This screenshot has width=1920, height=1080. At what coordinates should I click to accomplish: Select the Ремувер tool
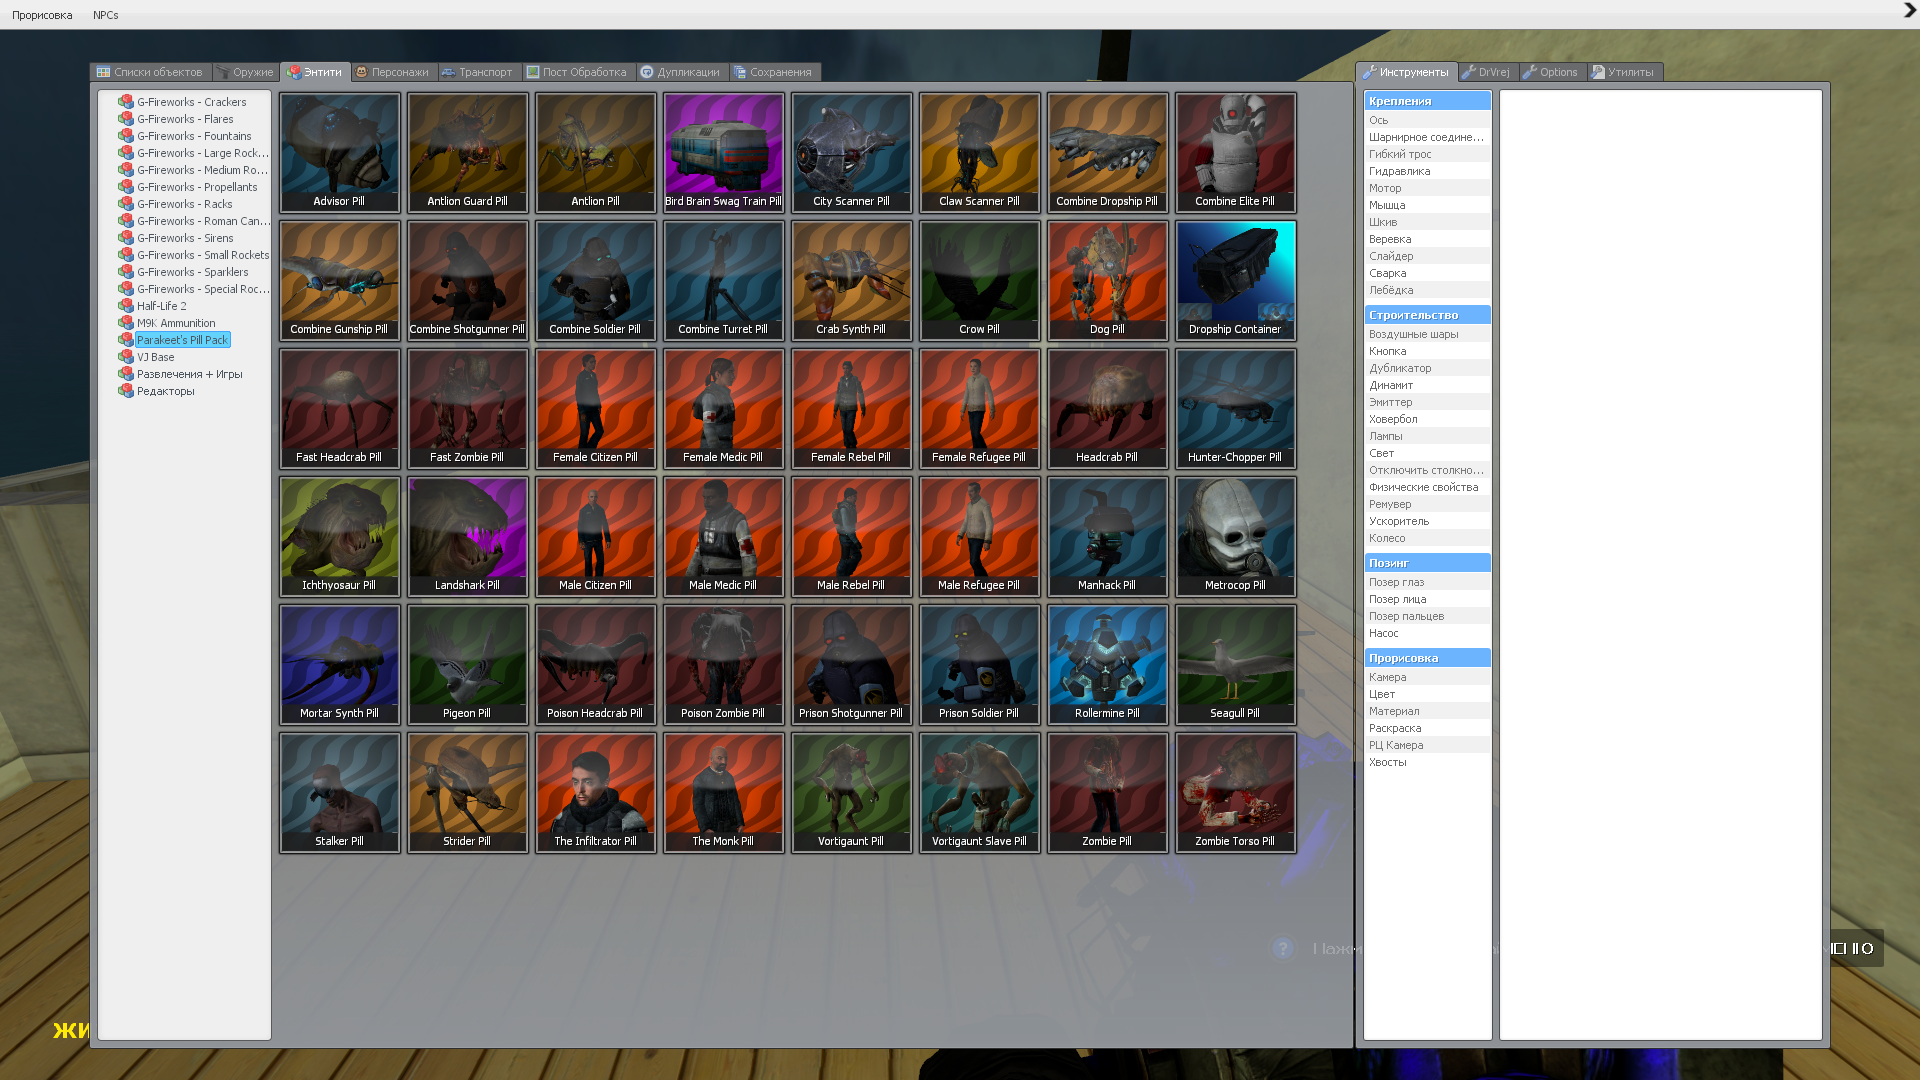tap(1427, 504)
